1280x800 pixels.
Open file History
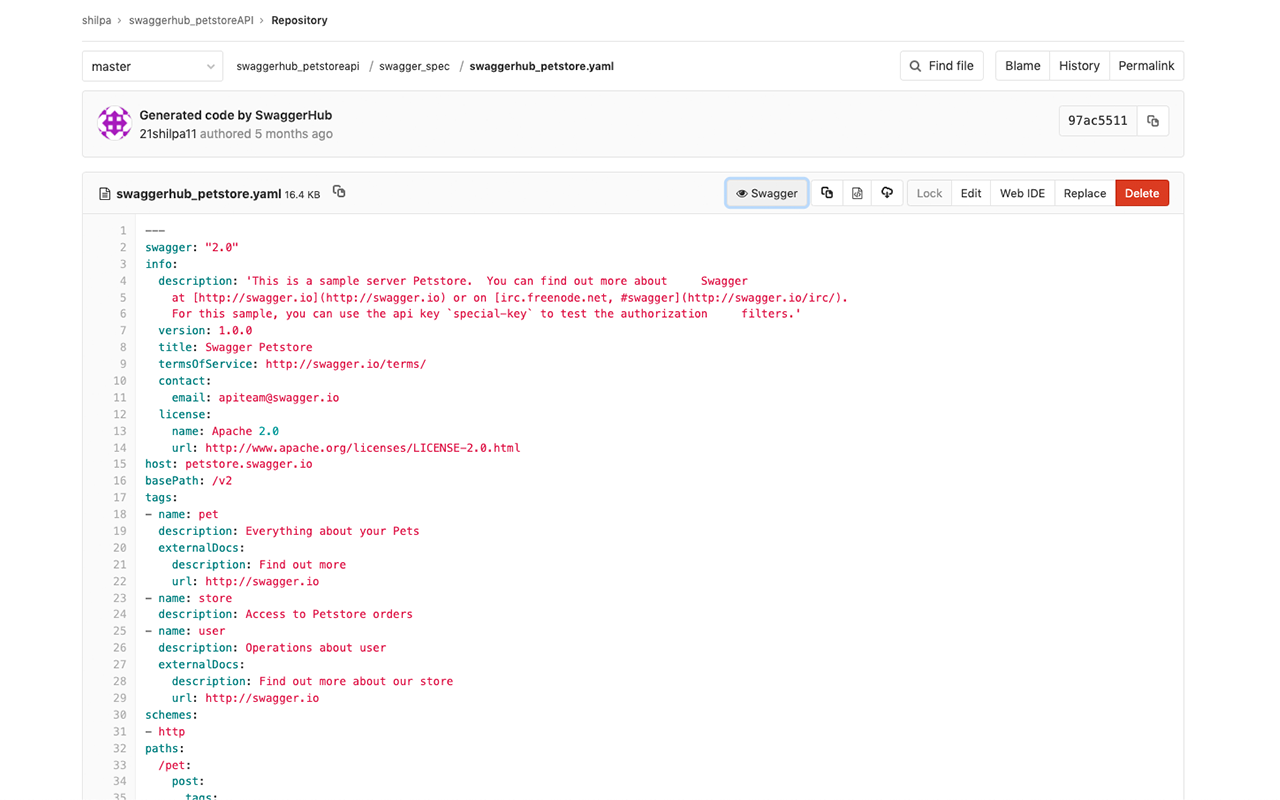coord(1079,66)
